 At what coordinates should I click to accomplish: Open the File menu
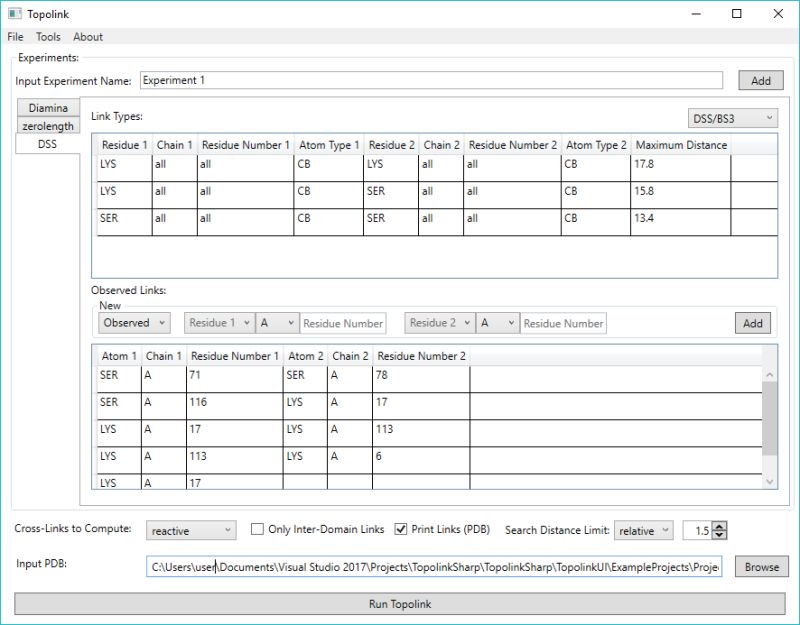[15, 37]
